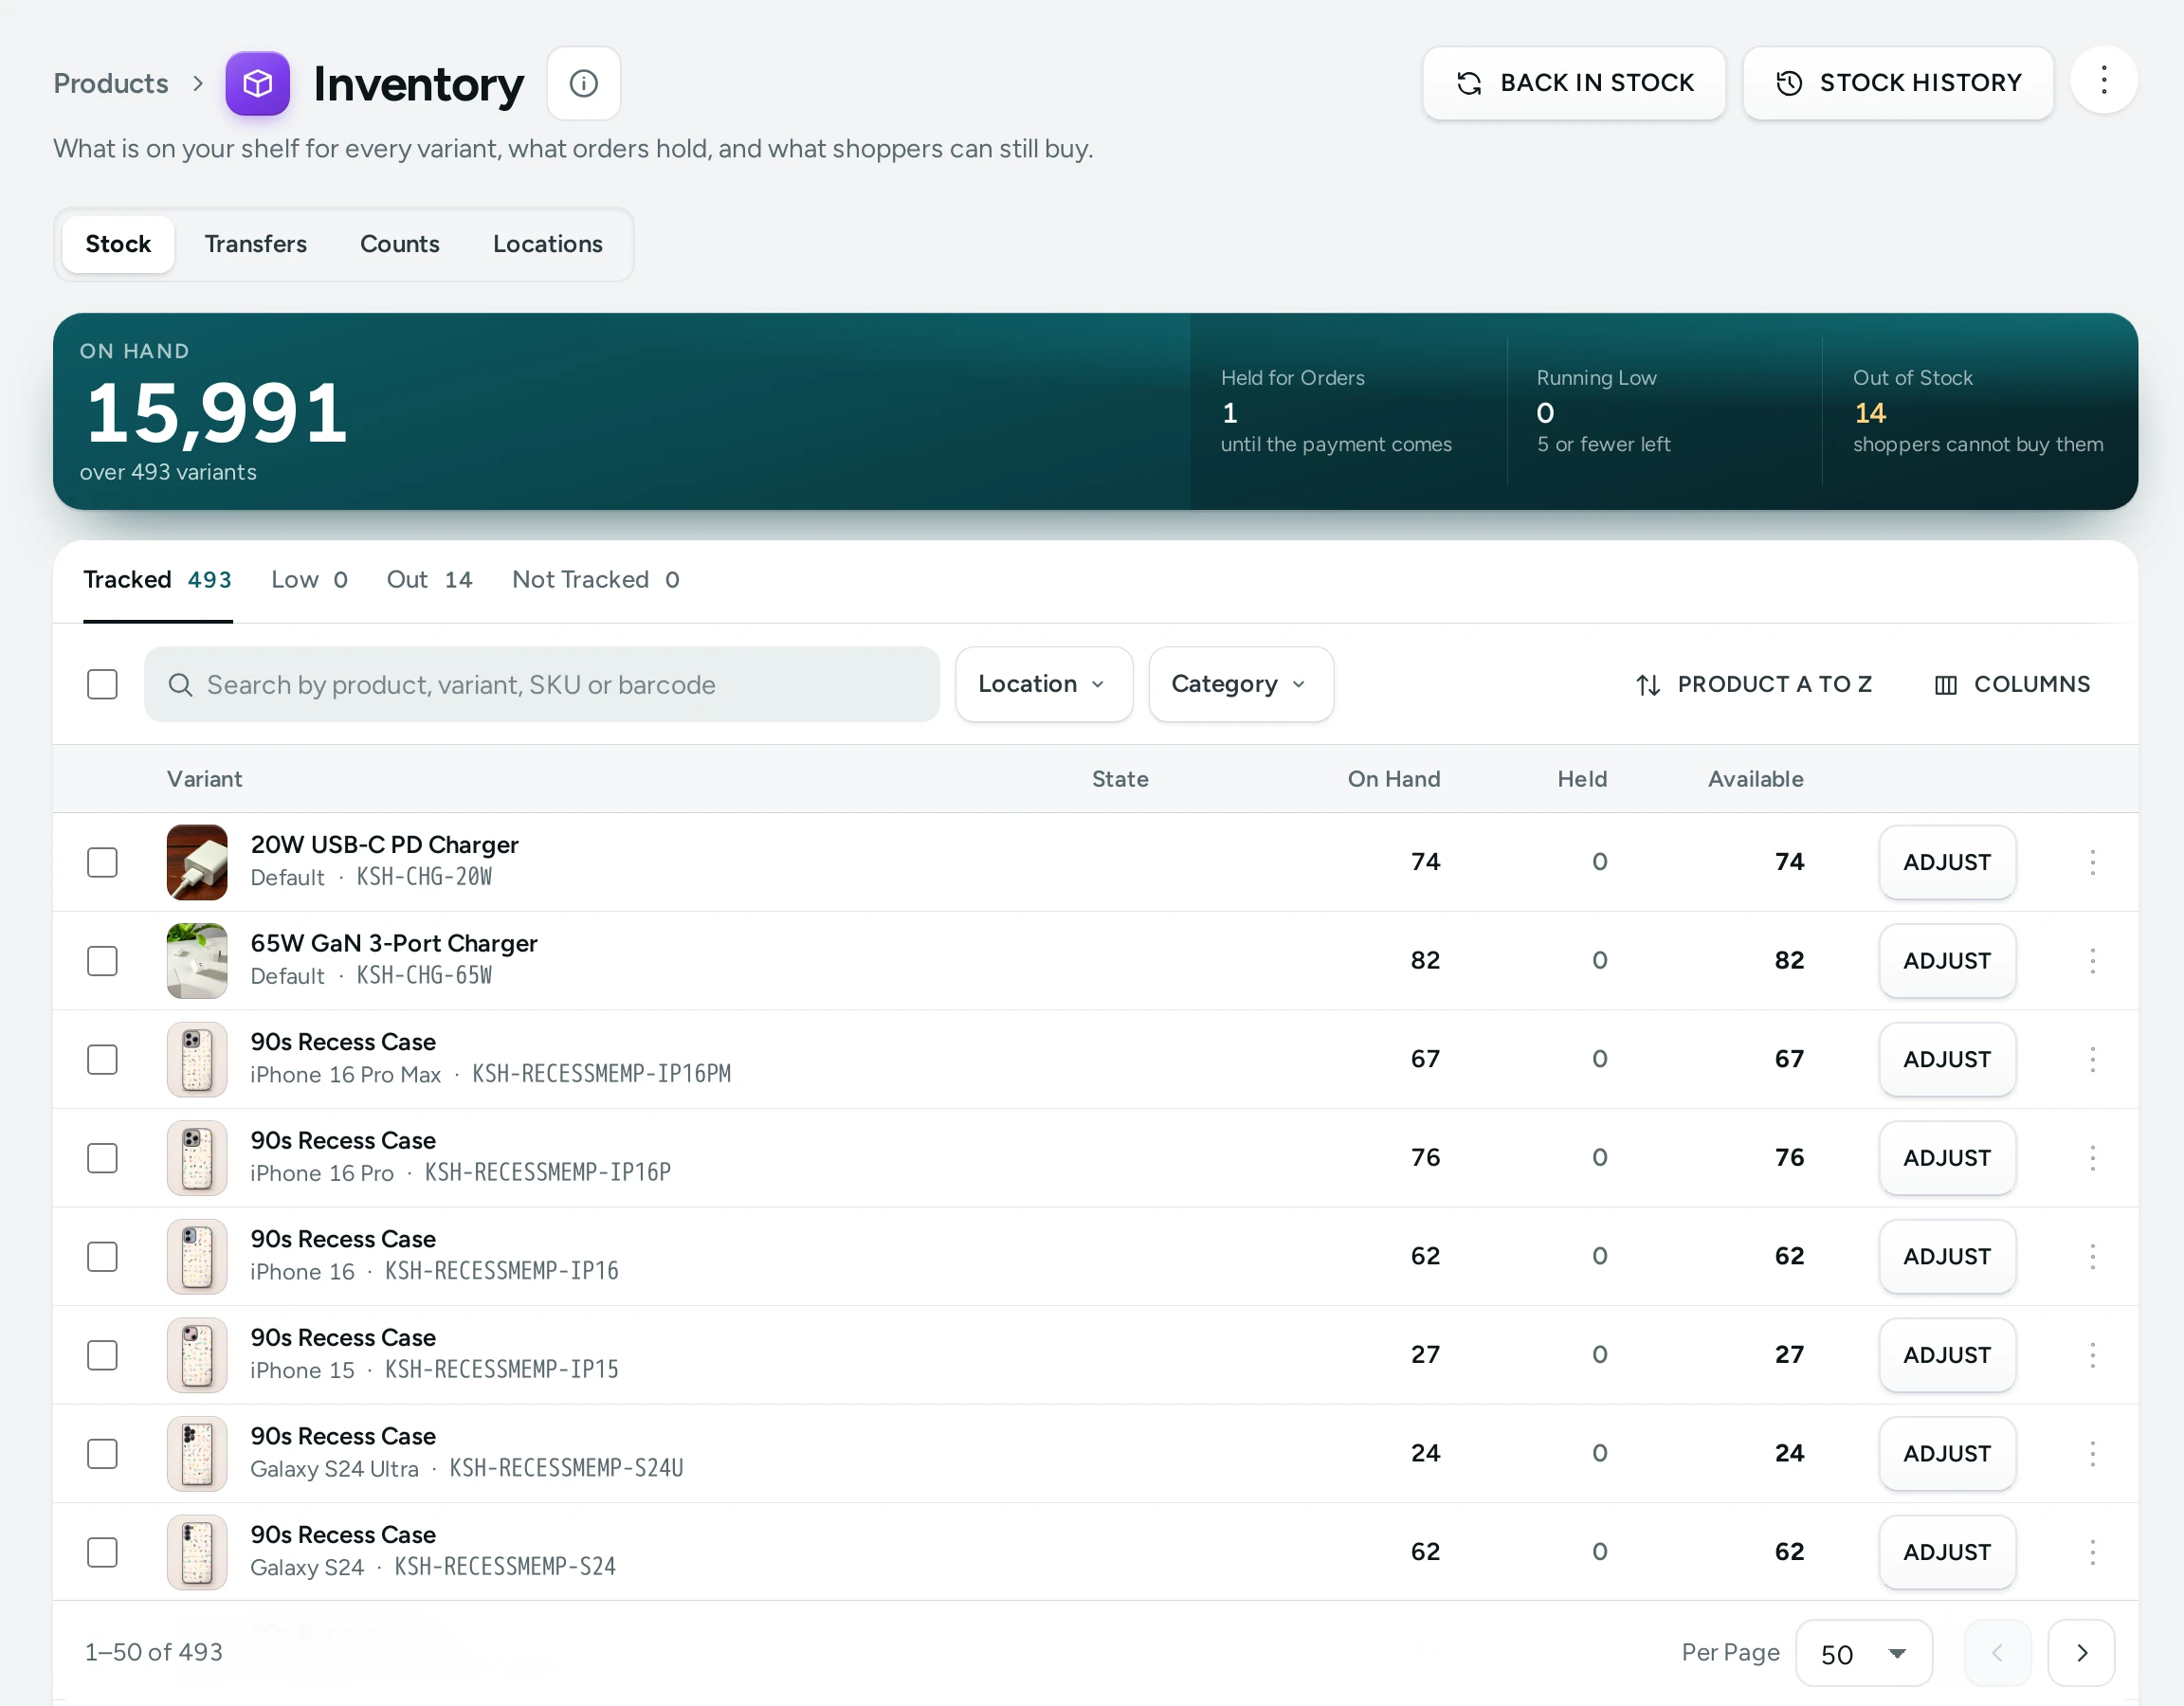Image resolution: width=2184 pixels, height=1706 pixels.
Task: Select the Low 0 filter tab
Action: (309, 580)
